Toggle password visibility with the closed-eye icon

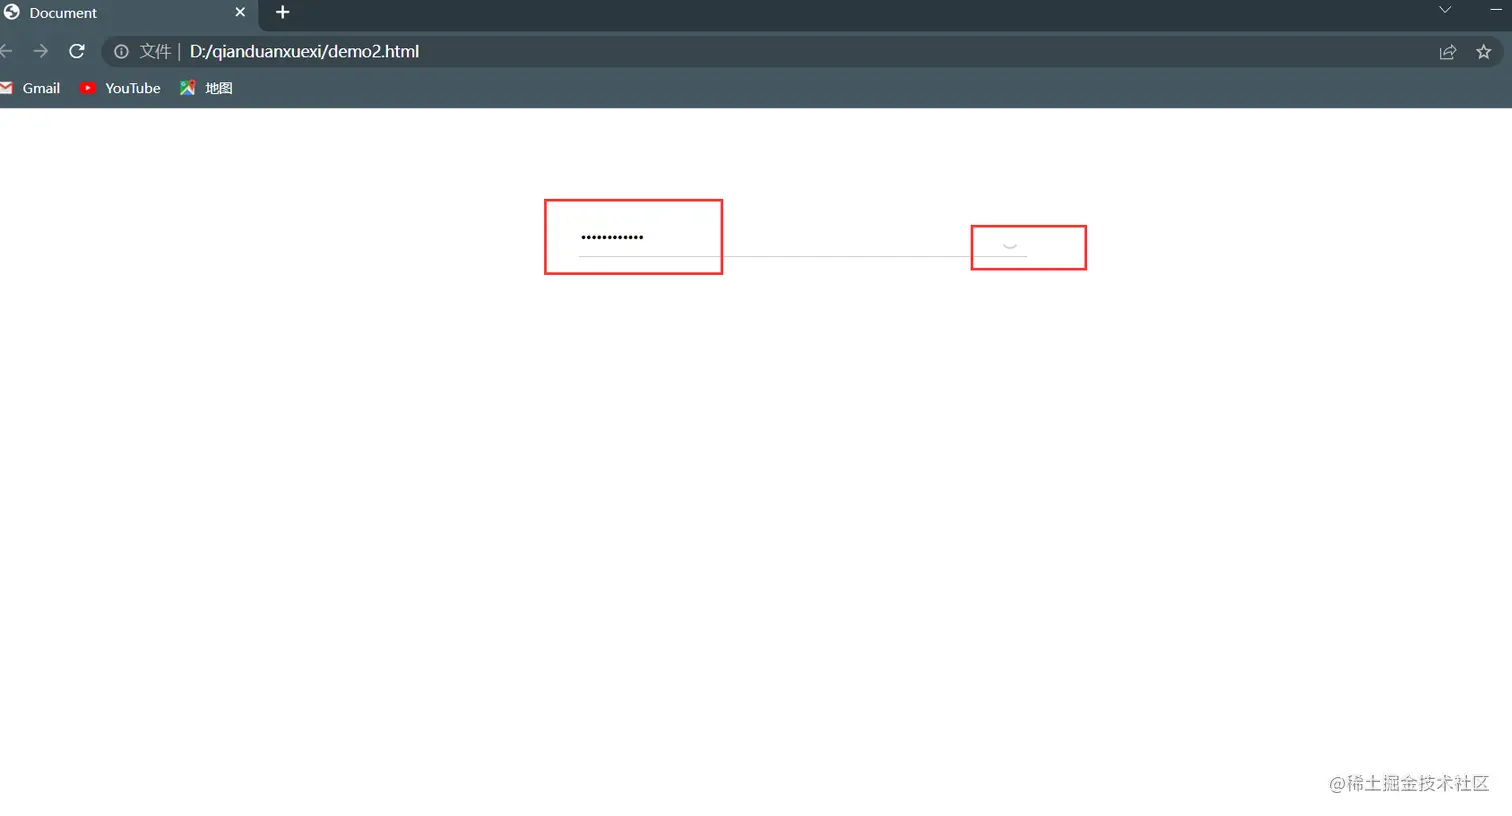[1010, 245]
